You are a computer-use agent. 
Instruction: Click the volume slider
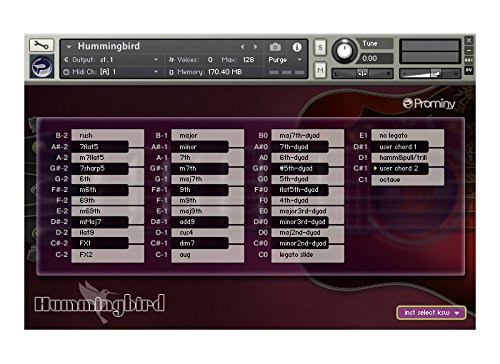pos(430,74)
